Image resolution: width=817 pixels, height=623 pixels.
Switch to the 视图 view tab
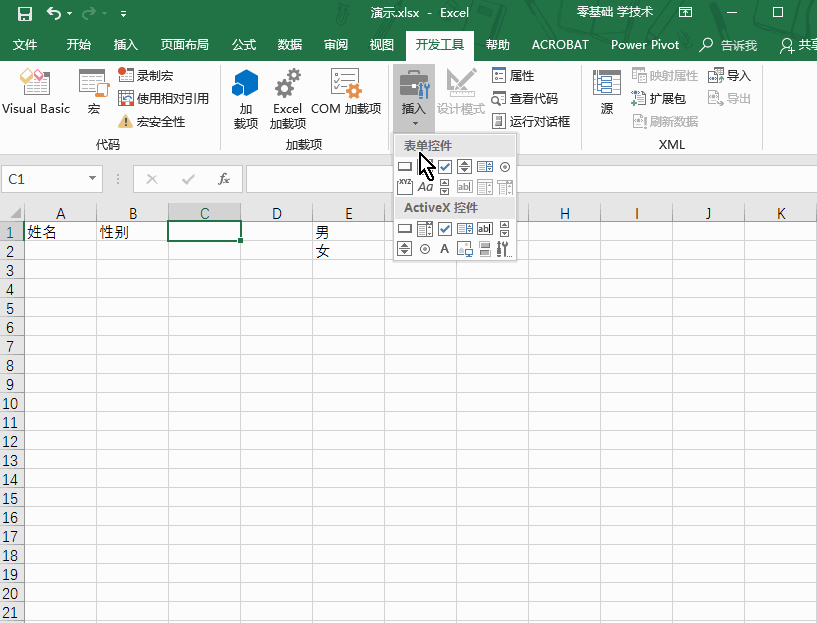click(x=381, y=45)
